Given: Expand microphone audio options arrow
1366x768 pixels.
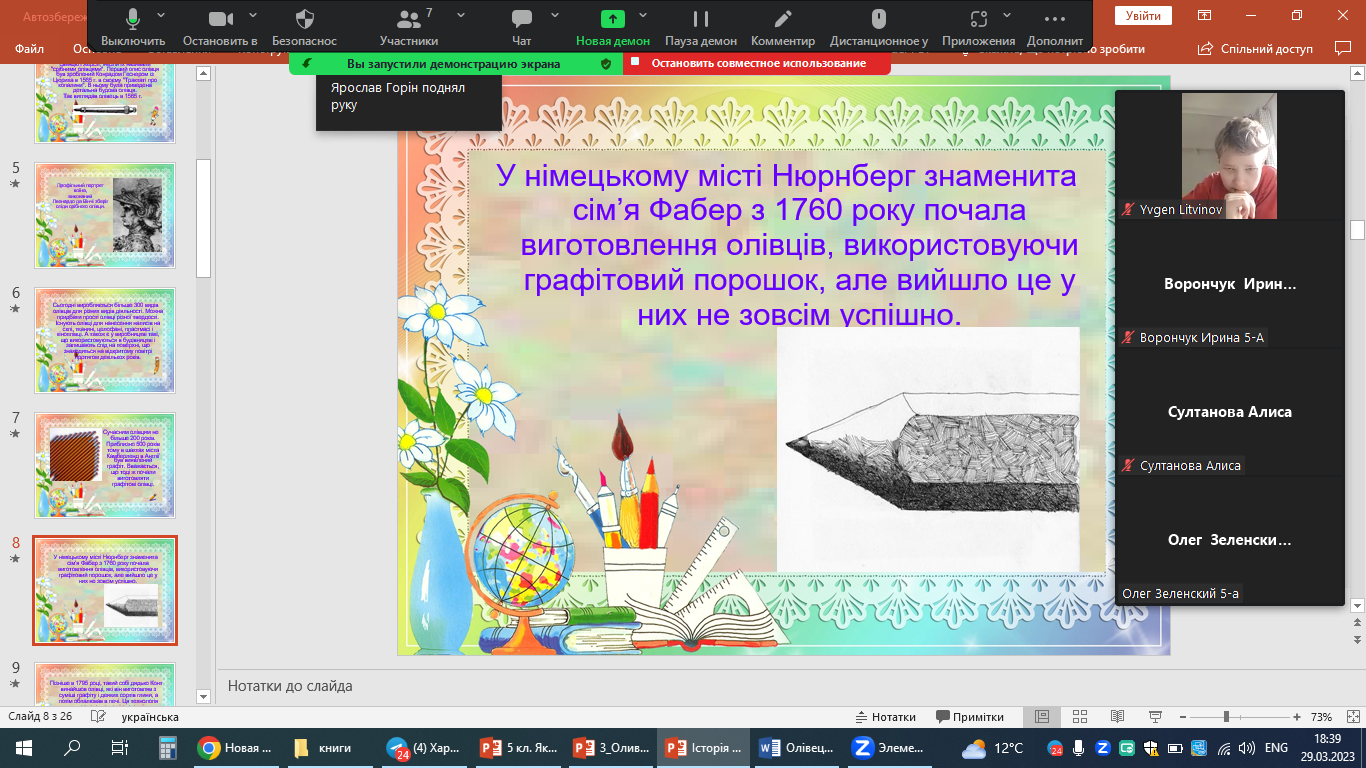Looking at the screenshot, I should (x=161, y=16).
